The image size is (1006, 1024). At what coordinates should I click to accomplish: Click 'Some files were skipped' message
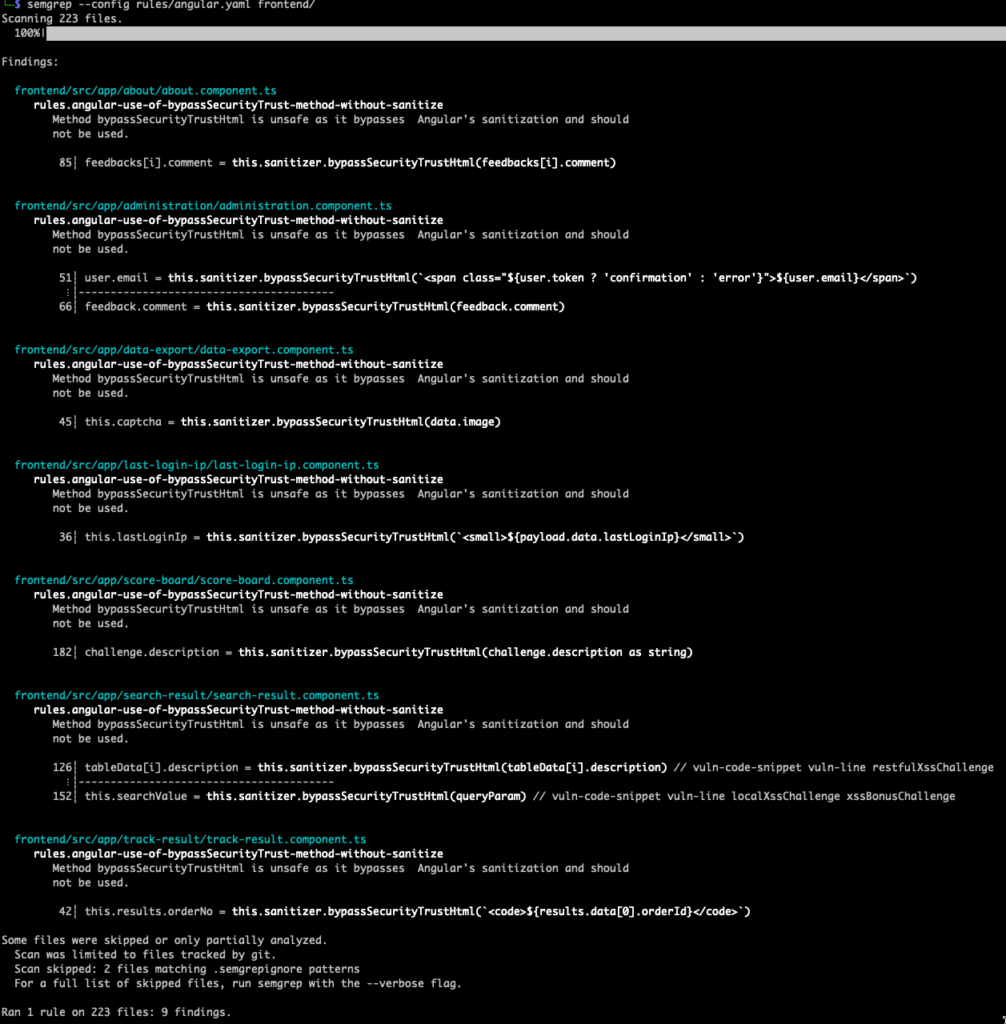tap(164, 940)
